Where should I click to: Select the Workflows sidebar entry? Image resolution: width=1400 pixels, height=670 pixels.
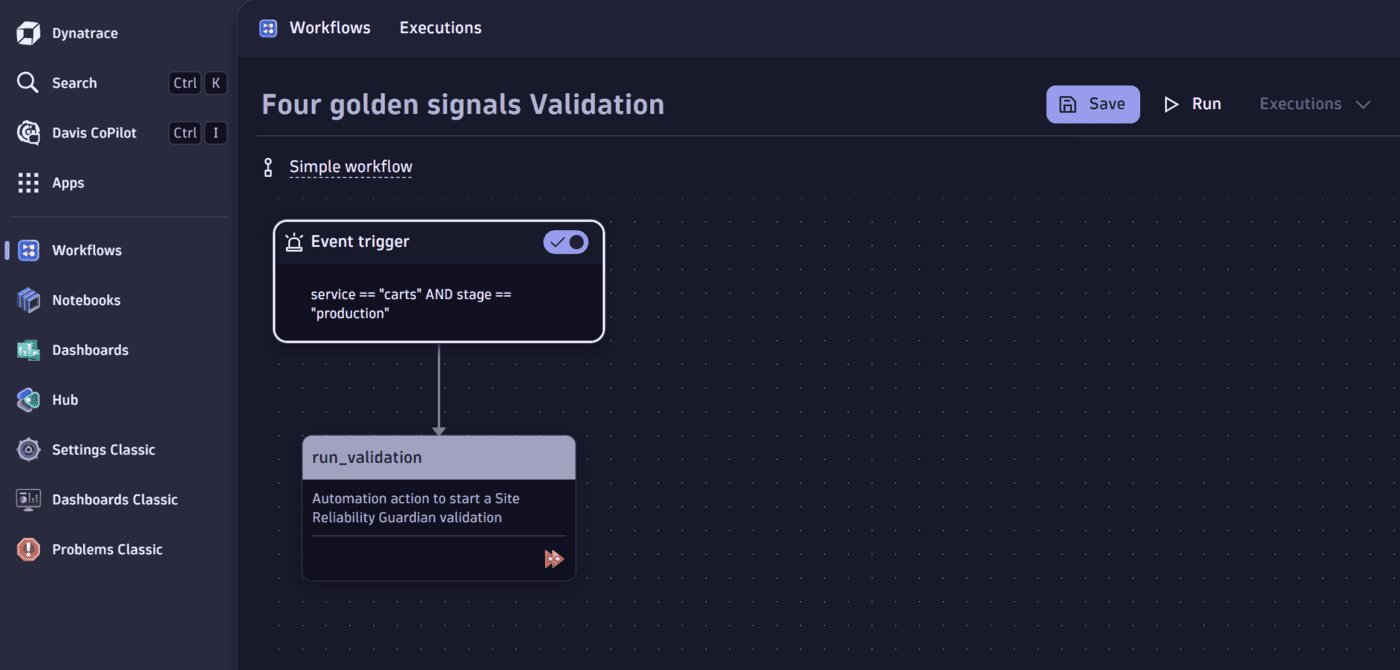pos(86,249)
